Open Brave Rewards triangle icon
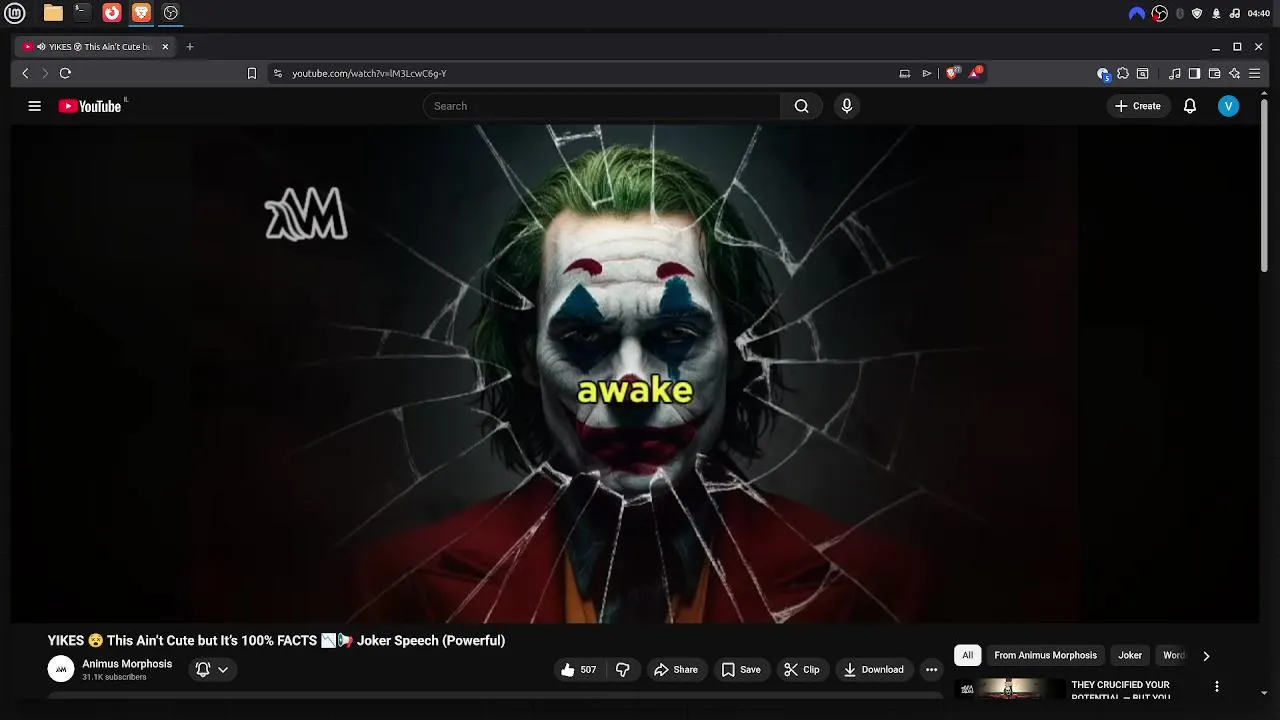Viewport: 1280px width, 720px height. click(976, 72)
